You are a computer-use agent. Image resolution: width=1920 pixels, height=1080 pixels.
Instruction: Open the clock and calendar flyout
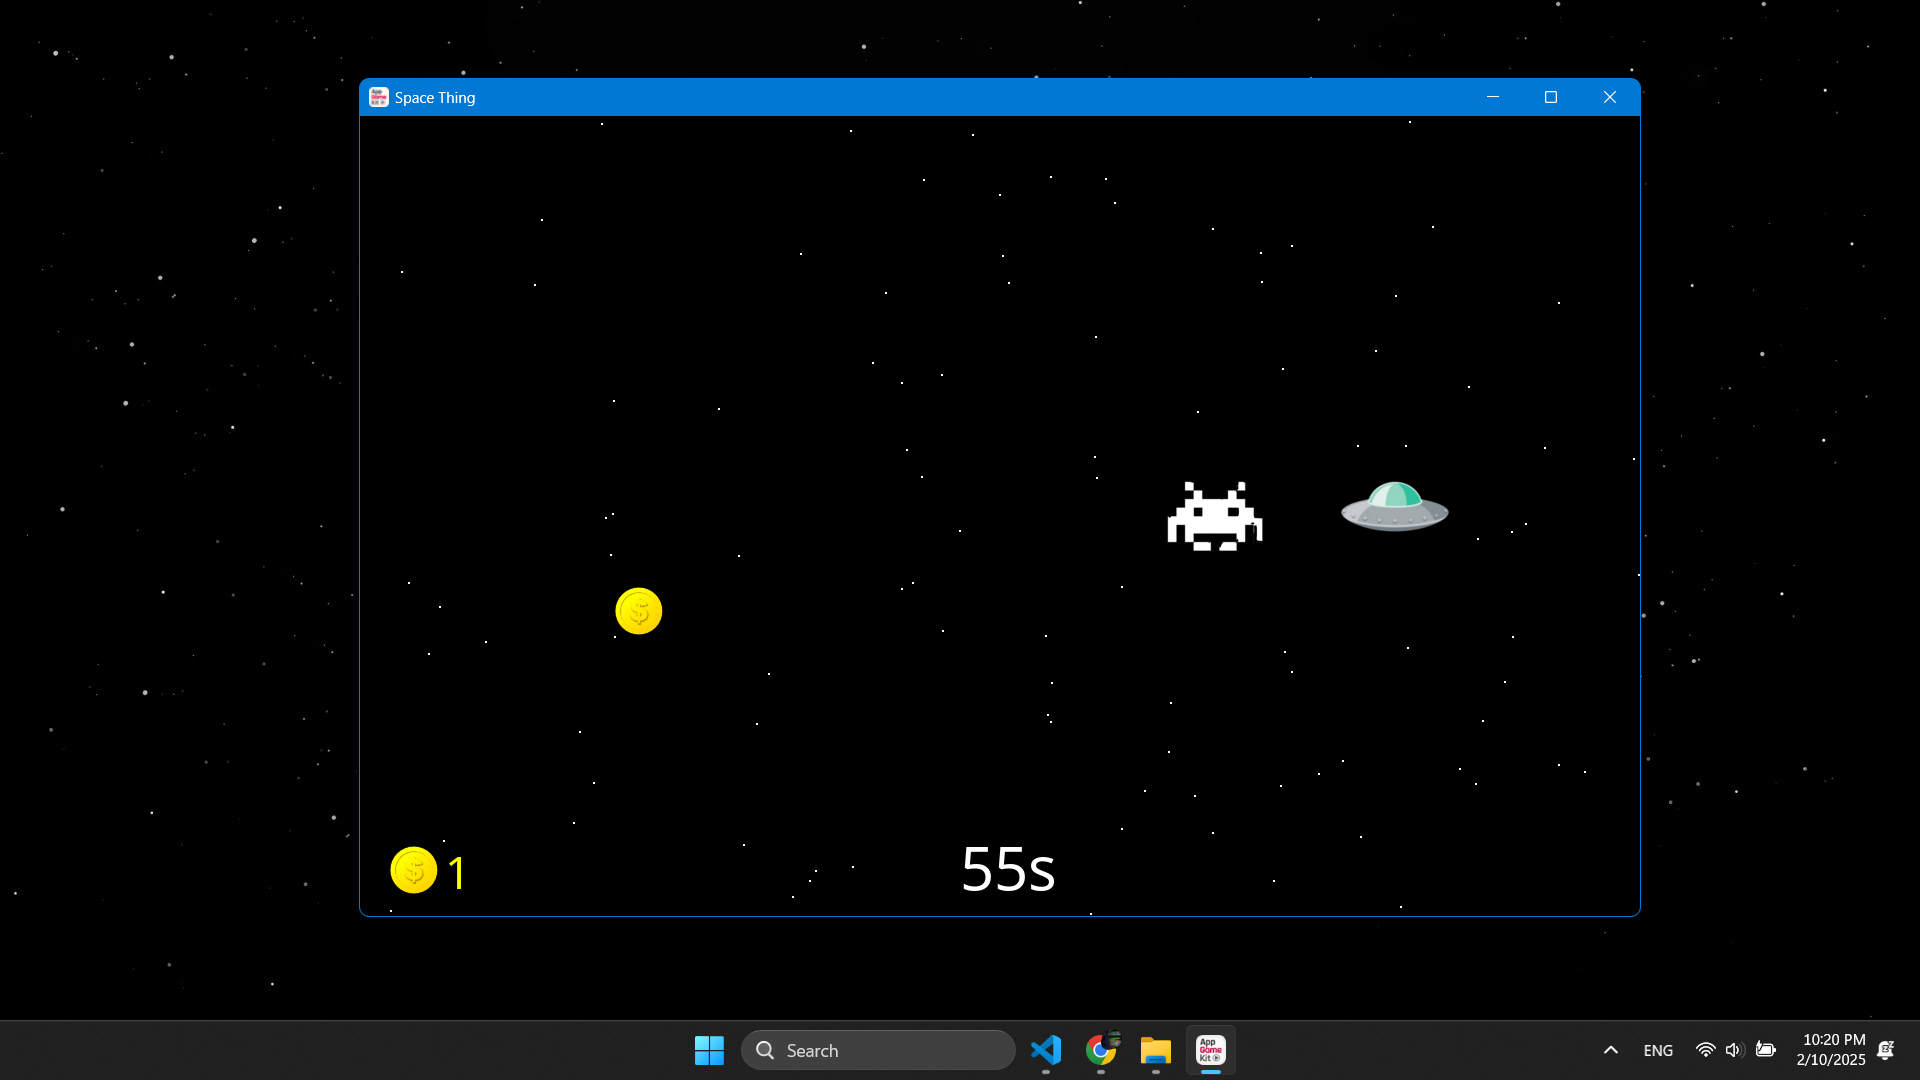coord(1831,1050)
